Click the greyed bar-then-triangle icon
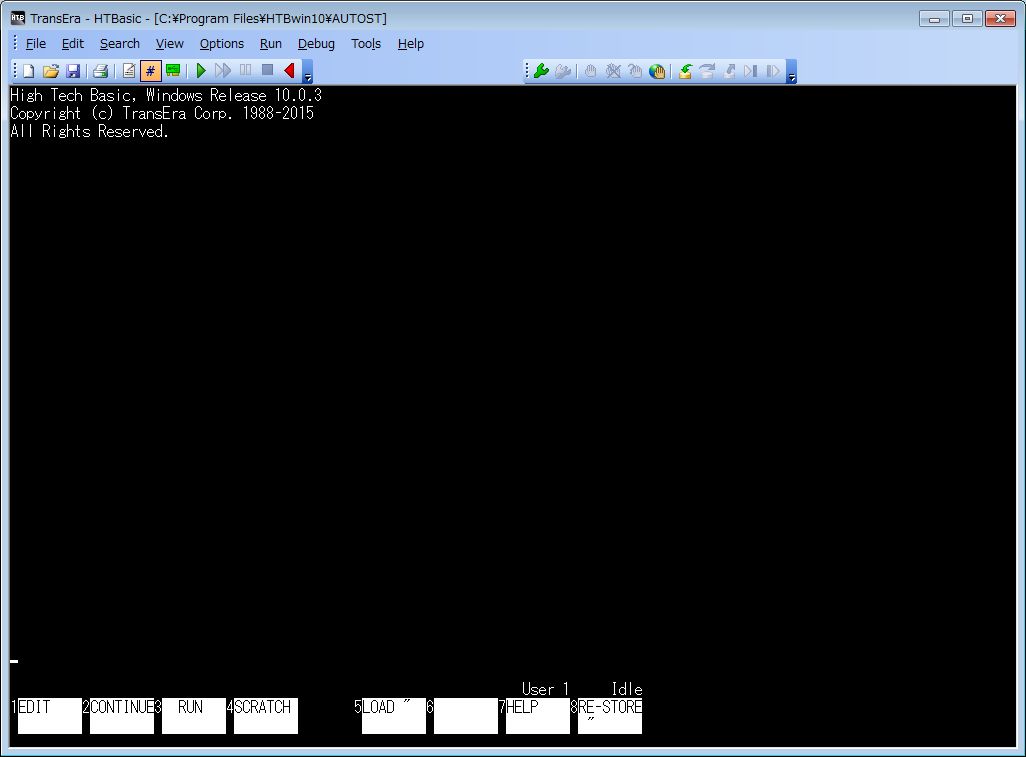The width and height of the screenshot is (1026, 757). pos(773,71)
